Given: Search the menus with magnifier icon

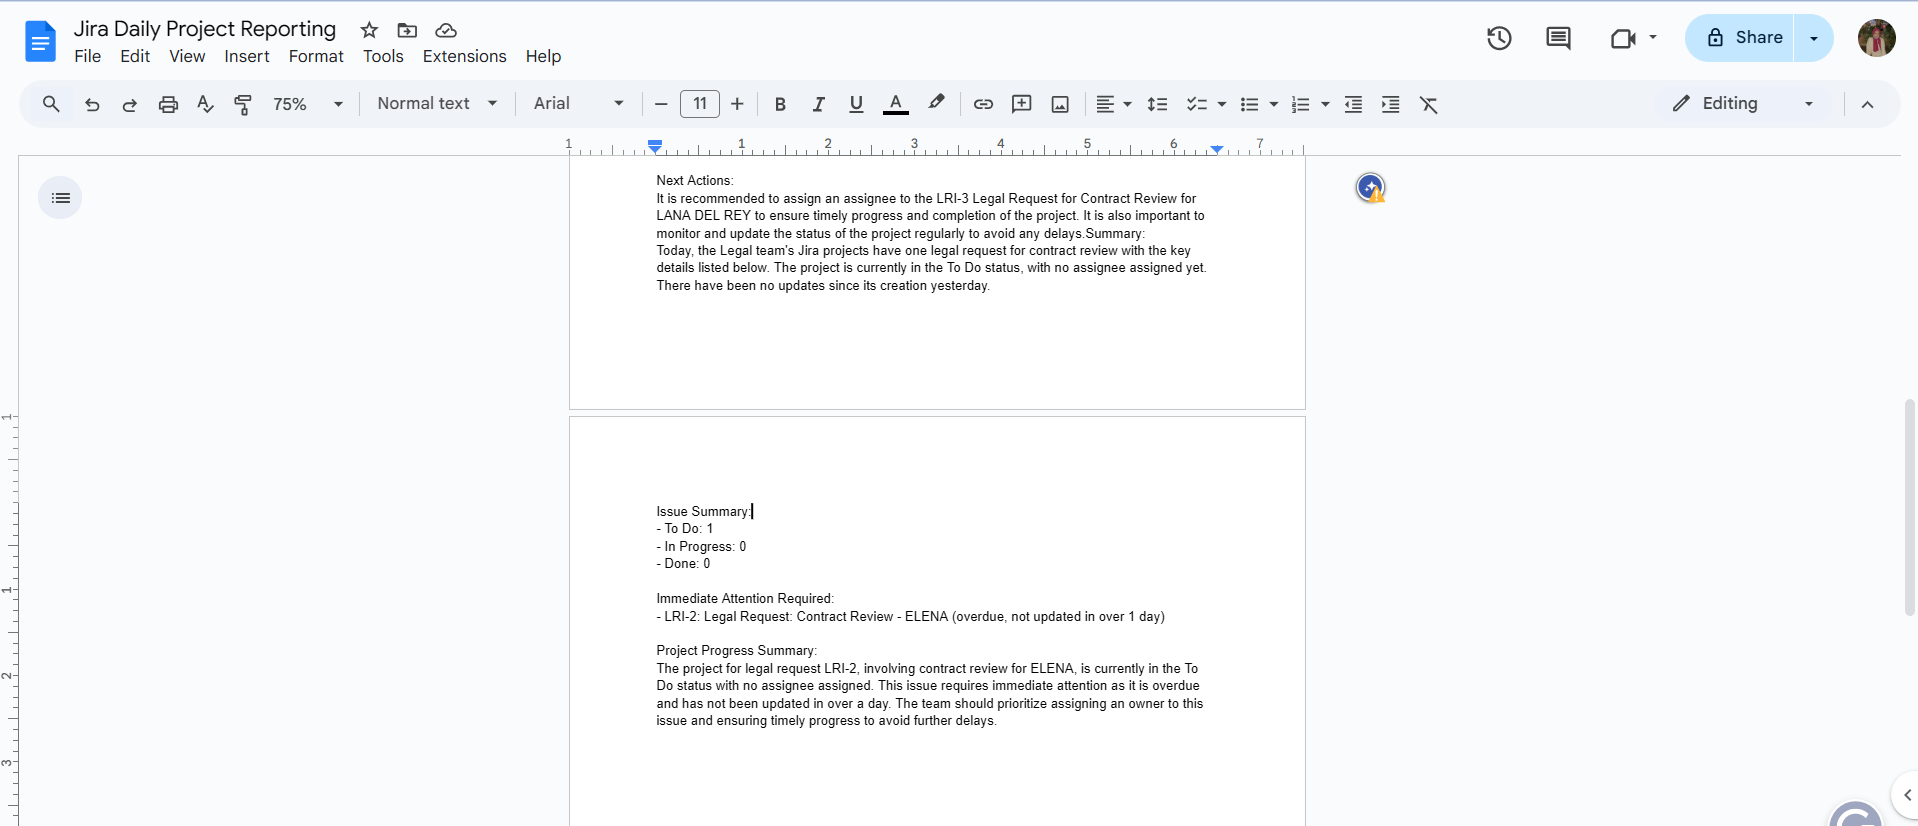Looking at the screenshot, I should [x=51, y=104].
